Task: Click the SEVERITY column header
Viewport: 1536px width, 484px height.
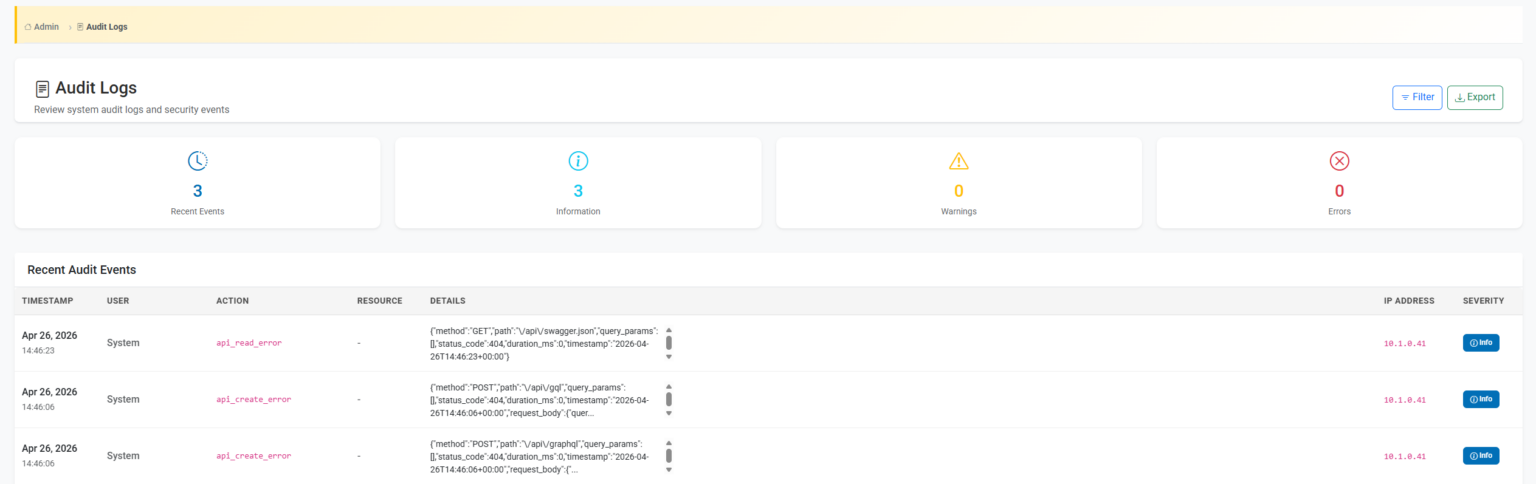Action: point(1483,300)
